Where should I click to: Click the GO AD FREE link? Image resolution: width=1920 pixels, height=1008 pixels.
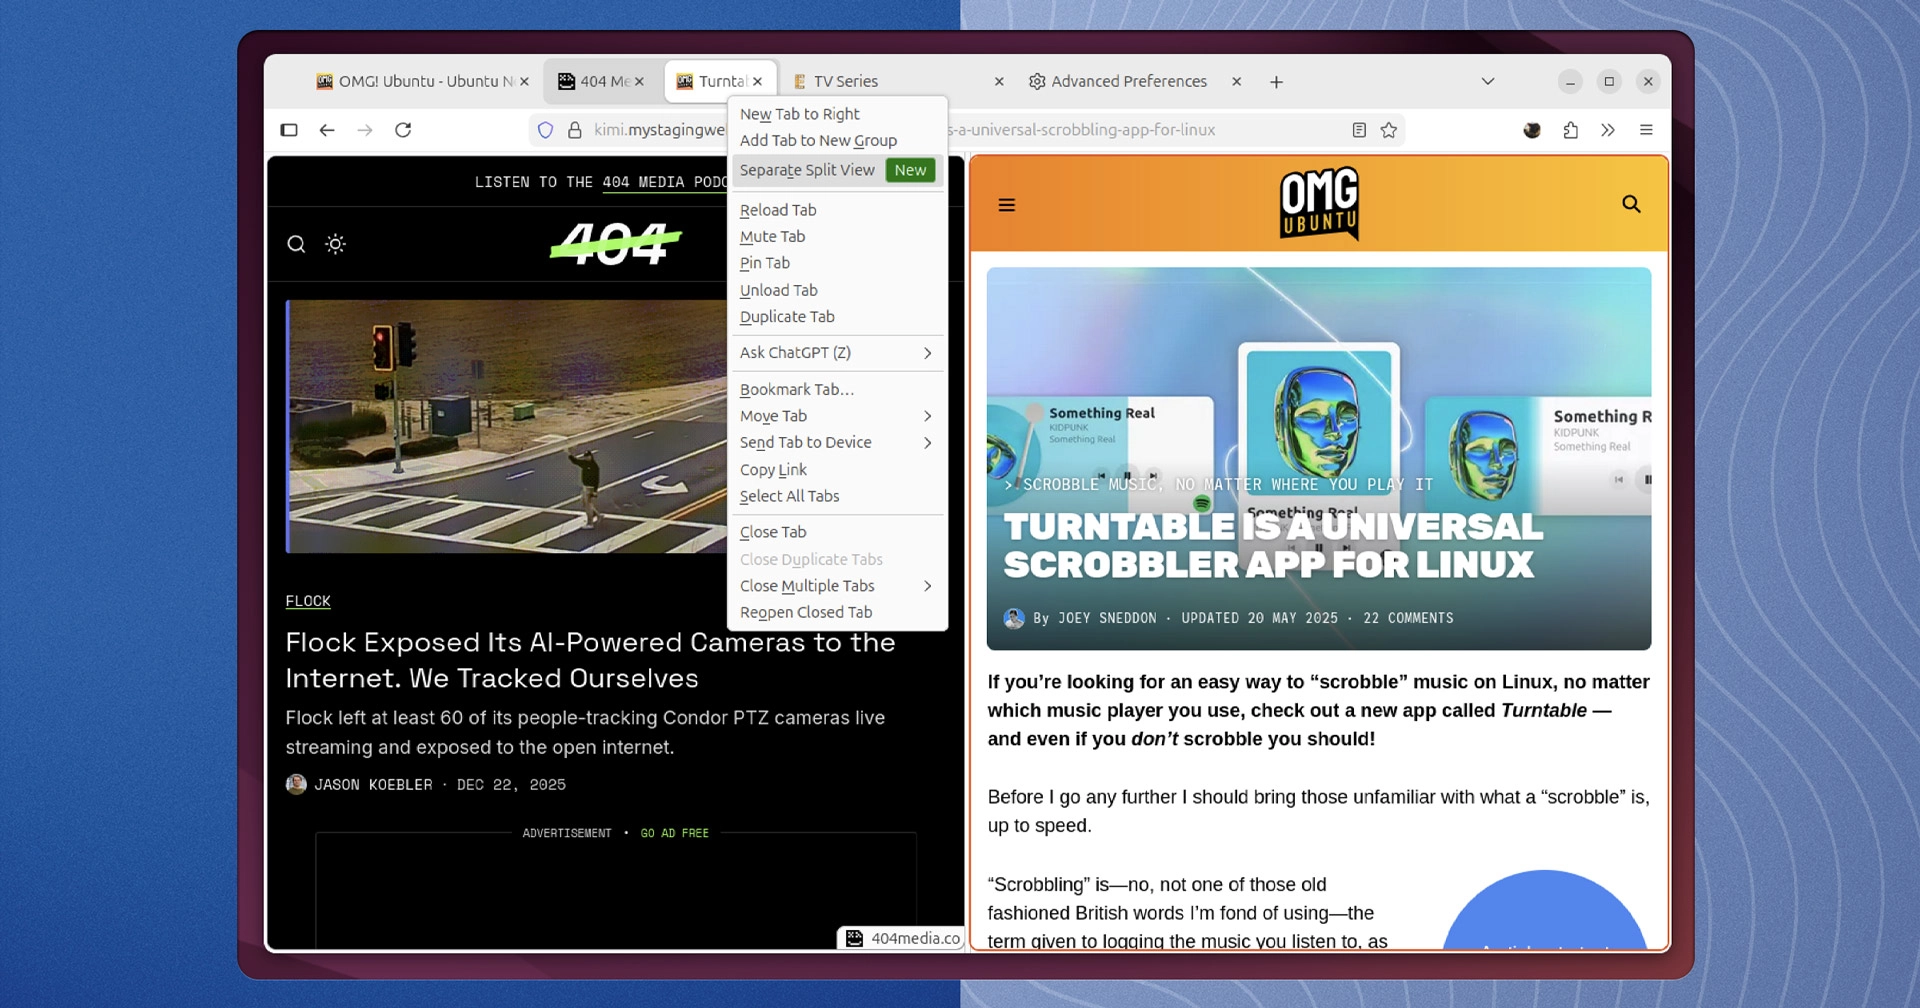coord(674,832)
